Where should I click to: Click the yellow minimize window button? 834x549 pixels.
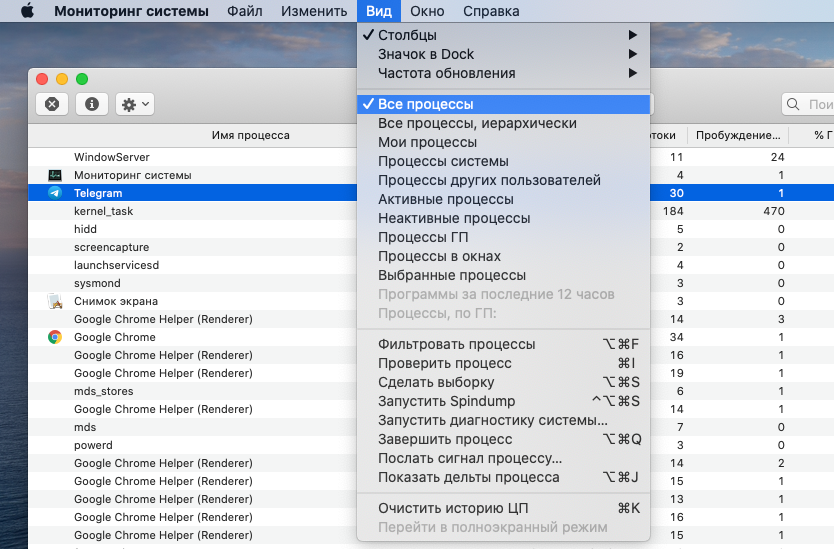click(62, 79)
